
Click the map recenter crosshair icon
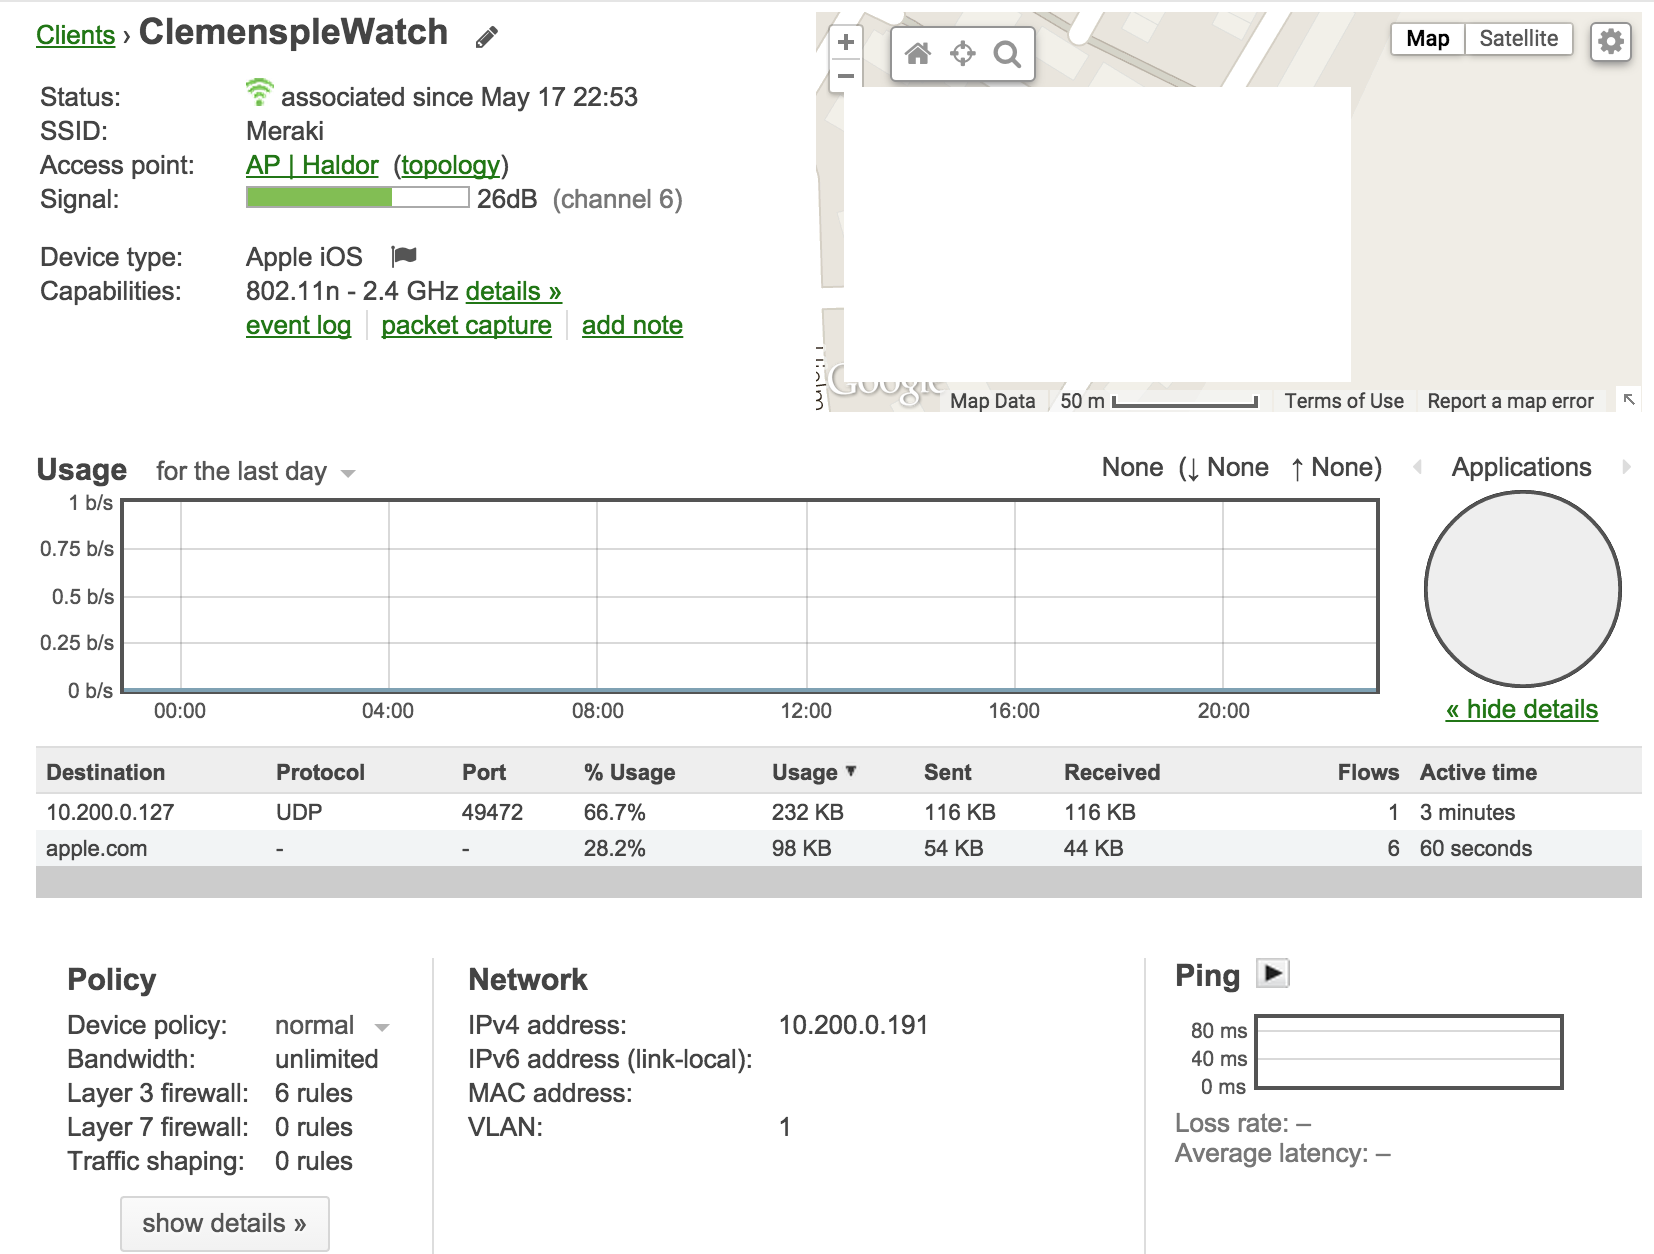962,53
